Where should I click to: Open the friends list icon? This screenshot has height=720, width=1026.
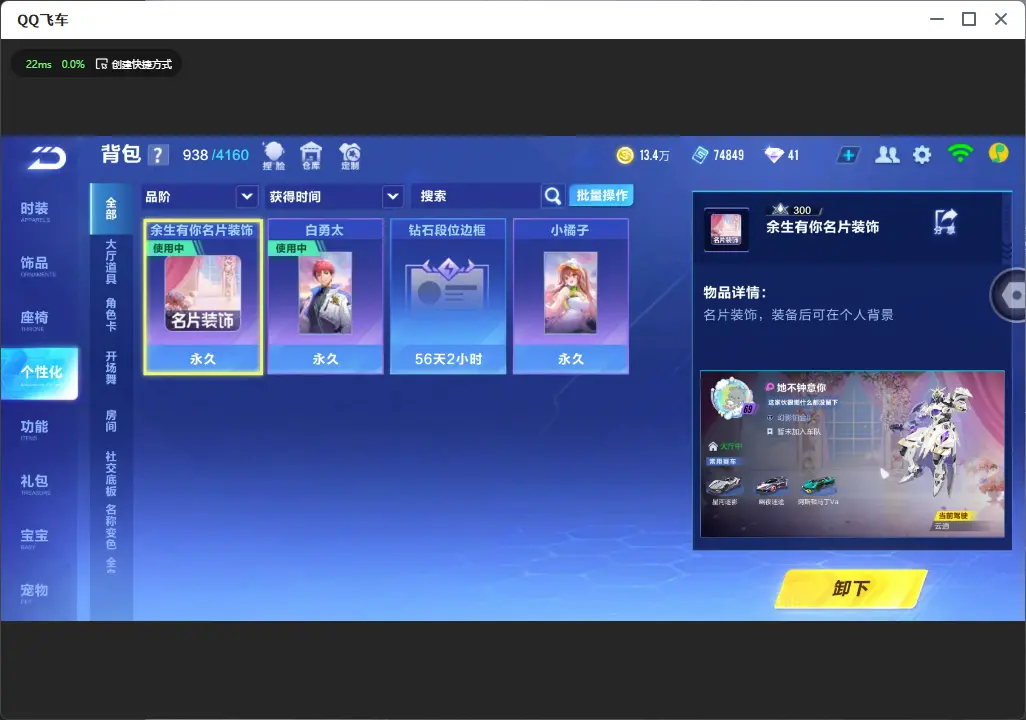tap(887, 155)
